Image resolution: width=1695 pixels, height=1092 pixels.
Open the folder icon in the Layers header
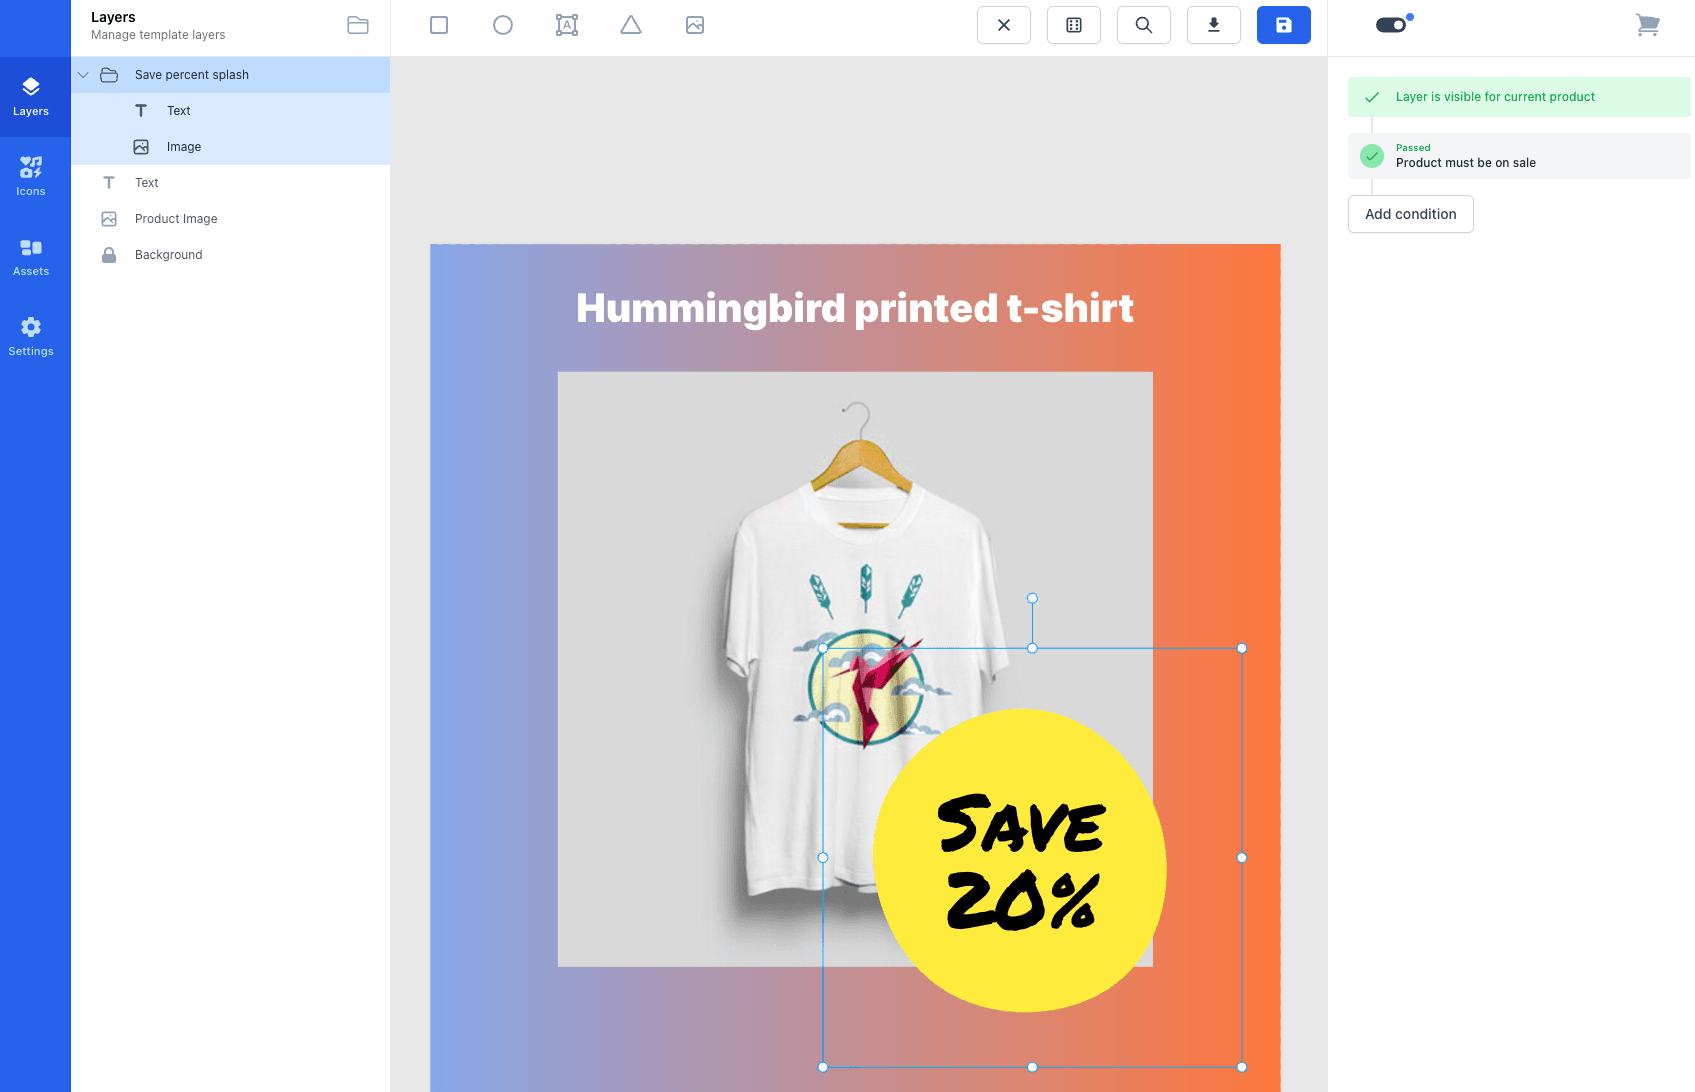point(358,25)
